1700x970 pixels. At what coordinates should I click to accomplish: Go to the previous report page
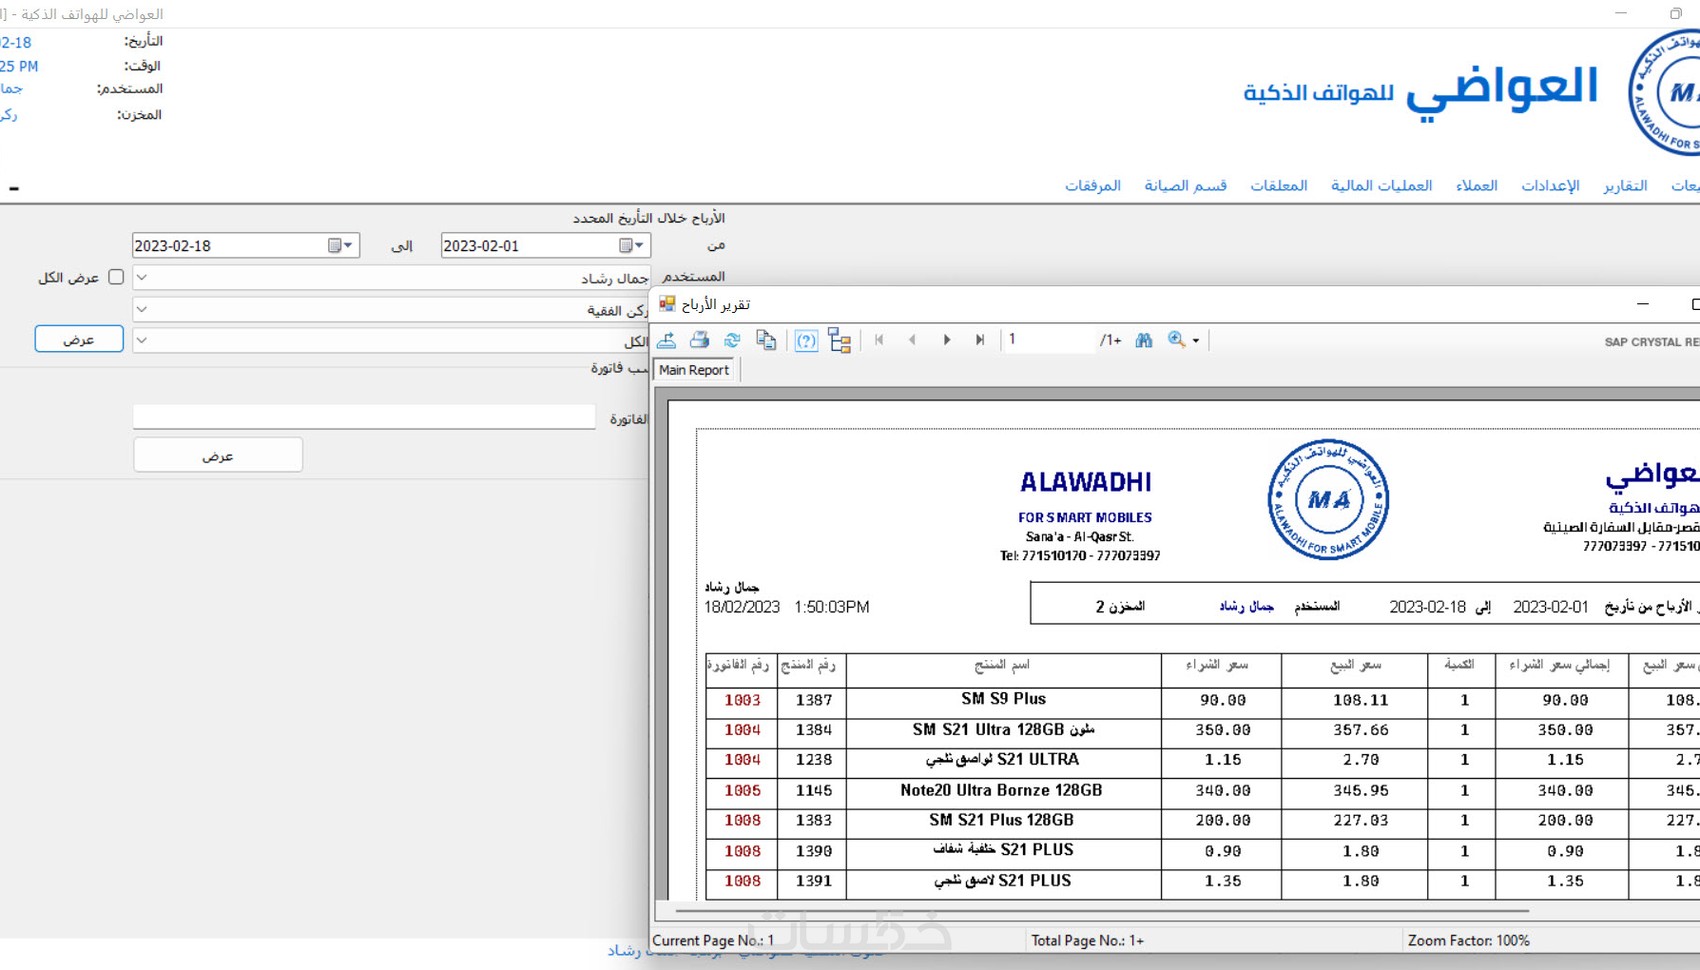tap(912, 340)
